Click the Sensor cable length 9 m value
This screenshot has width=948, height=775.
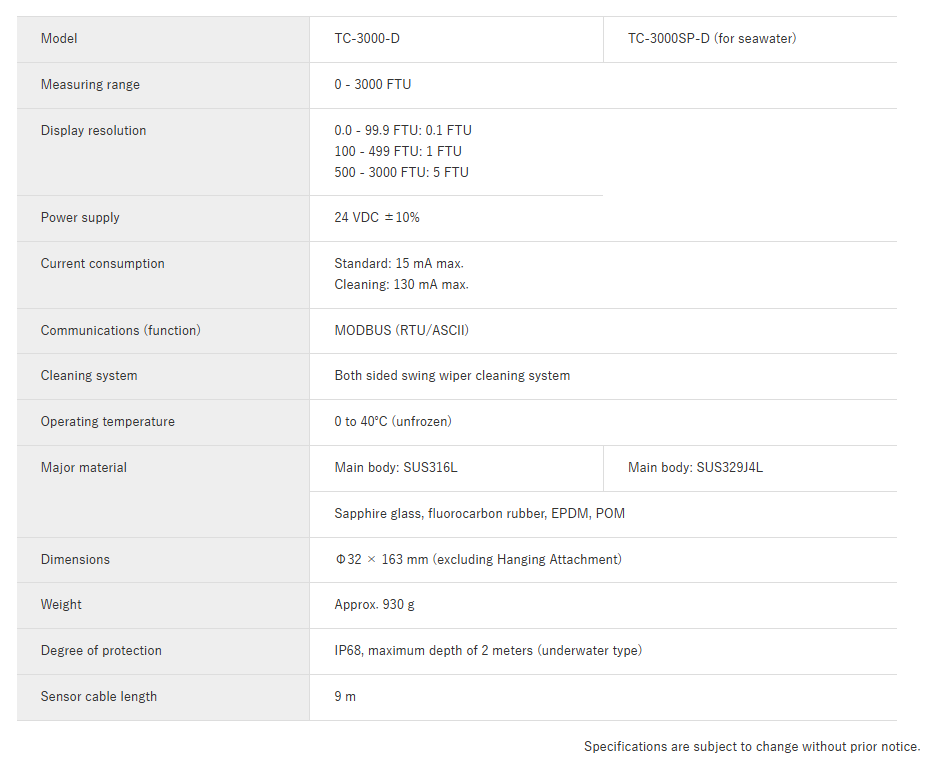coord(345,697)
